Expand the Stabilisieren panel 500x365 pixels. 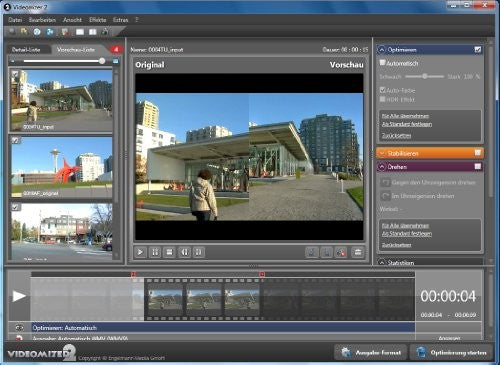(x=382, y=153)
